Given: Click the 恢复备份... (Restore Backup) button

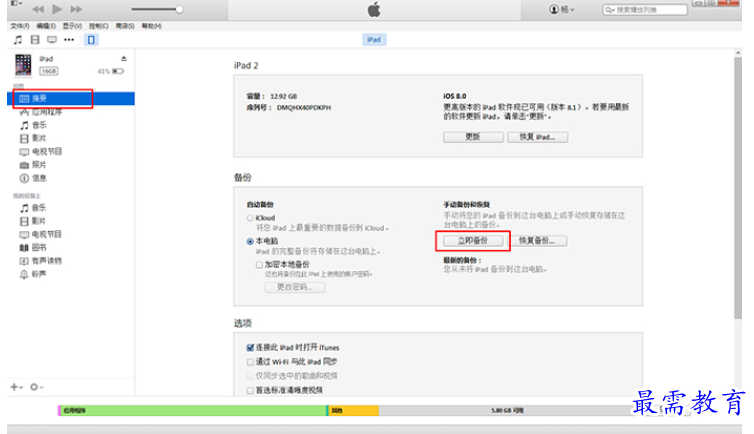Looking at the screenshot, I should click(537, 240).
